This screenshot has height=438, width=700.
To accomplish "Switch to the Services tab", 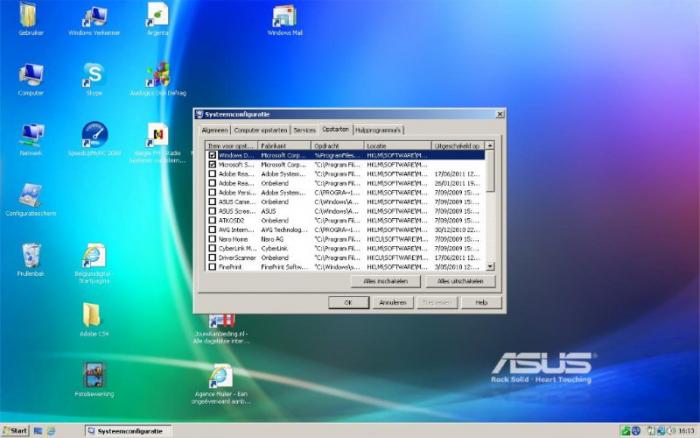I will click(x=304, y=130).
